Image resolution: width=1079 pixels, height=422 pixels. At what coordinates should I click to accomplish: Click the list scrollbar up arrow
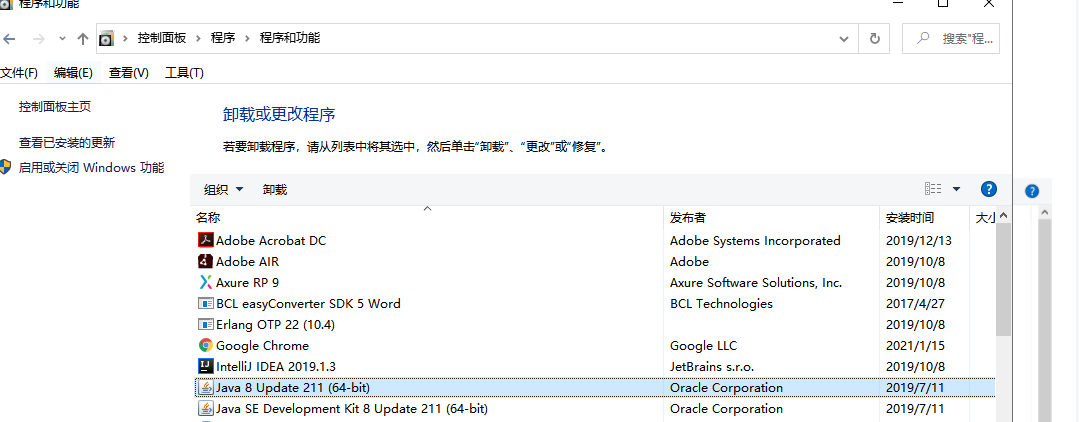pos(1003,215)
